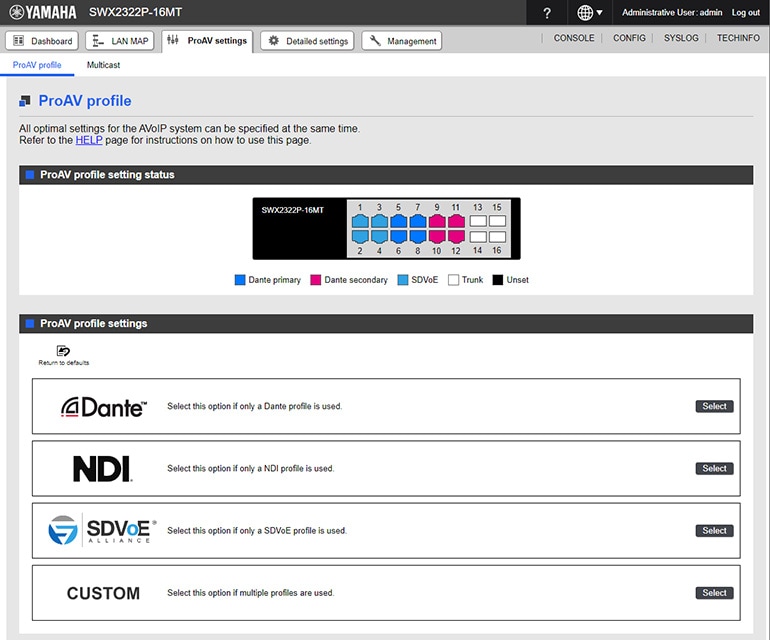Open the HELP page link
The height and width of the screenshot is (640, 770).
89,140
